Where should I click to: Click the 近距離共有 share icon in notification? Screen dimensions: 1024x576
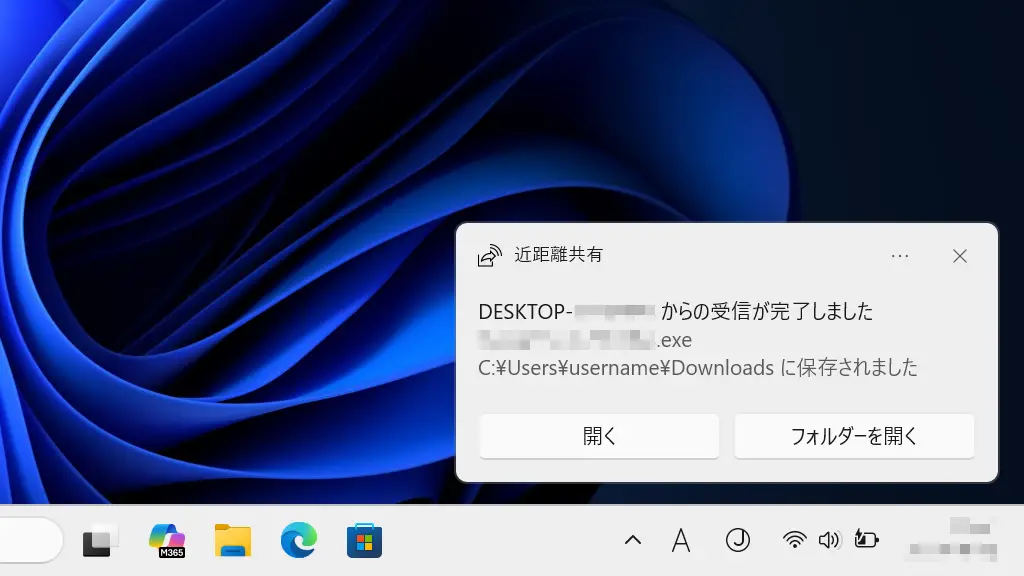pos(489,256)
